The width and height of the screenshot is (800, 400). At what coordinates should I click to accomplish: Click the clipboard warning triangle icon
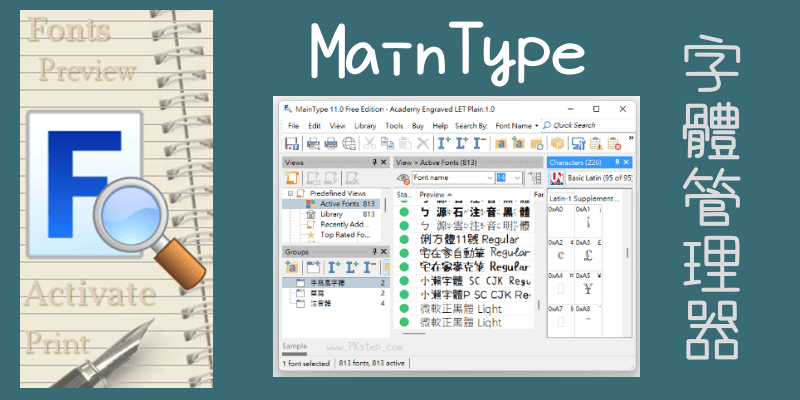tap(596, 143)
